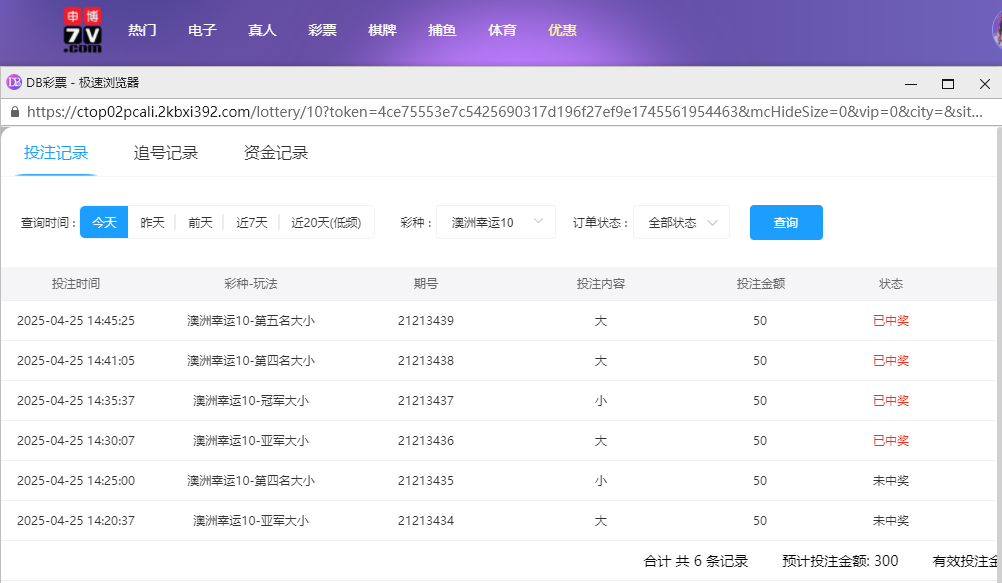Go to 彩票 in top navigation
Image resolution: width=1002 pixels, height=583 pixels.
coord(322,30)
